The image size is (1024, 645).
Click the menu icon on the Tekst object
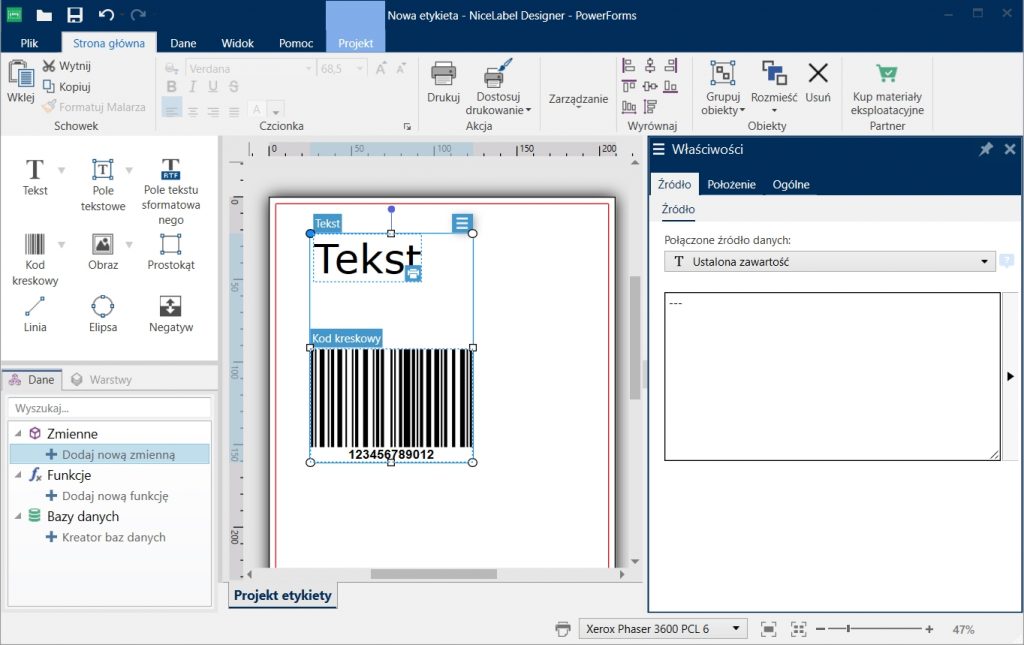pyautogui.click(x=462, y=223)
